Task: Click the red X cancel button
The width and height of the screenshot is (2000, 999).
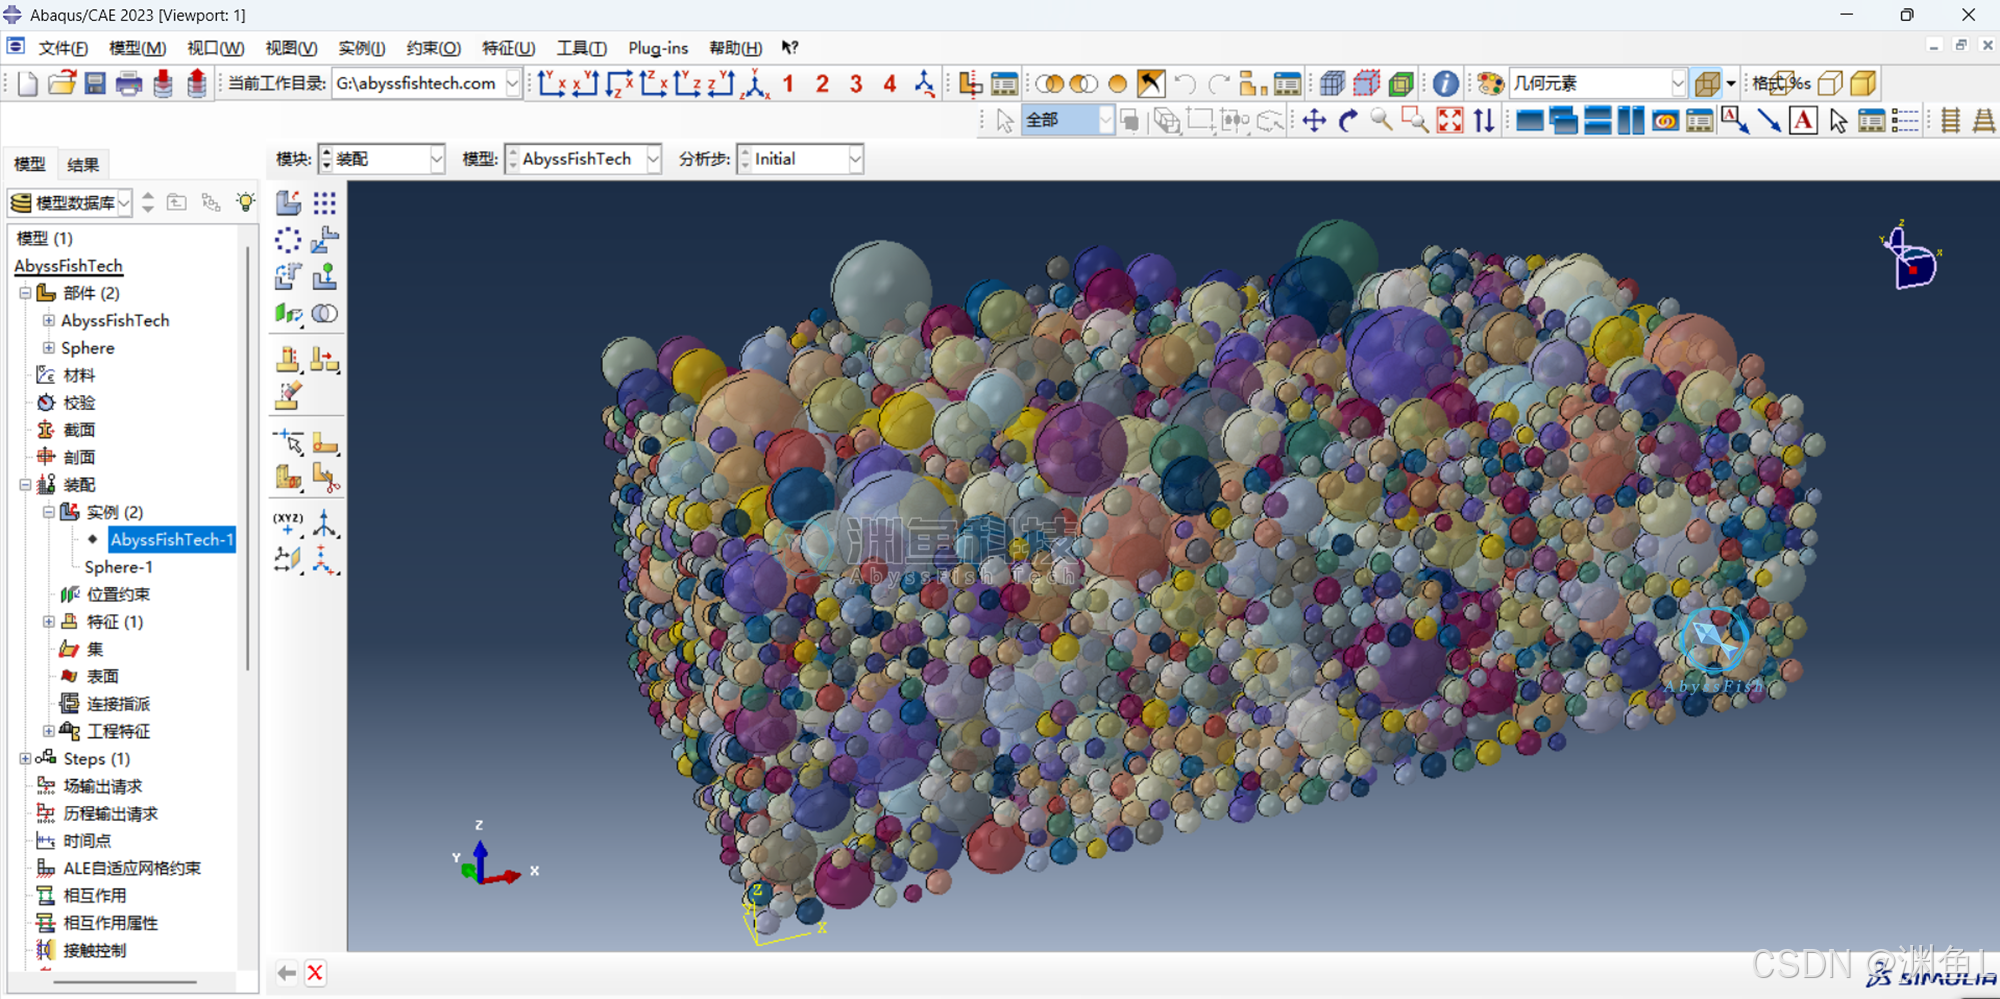Action: tap(315, 973)
